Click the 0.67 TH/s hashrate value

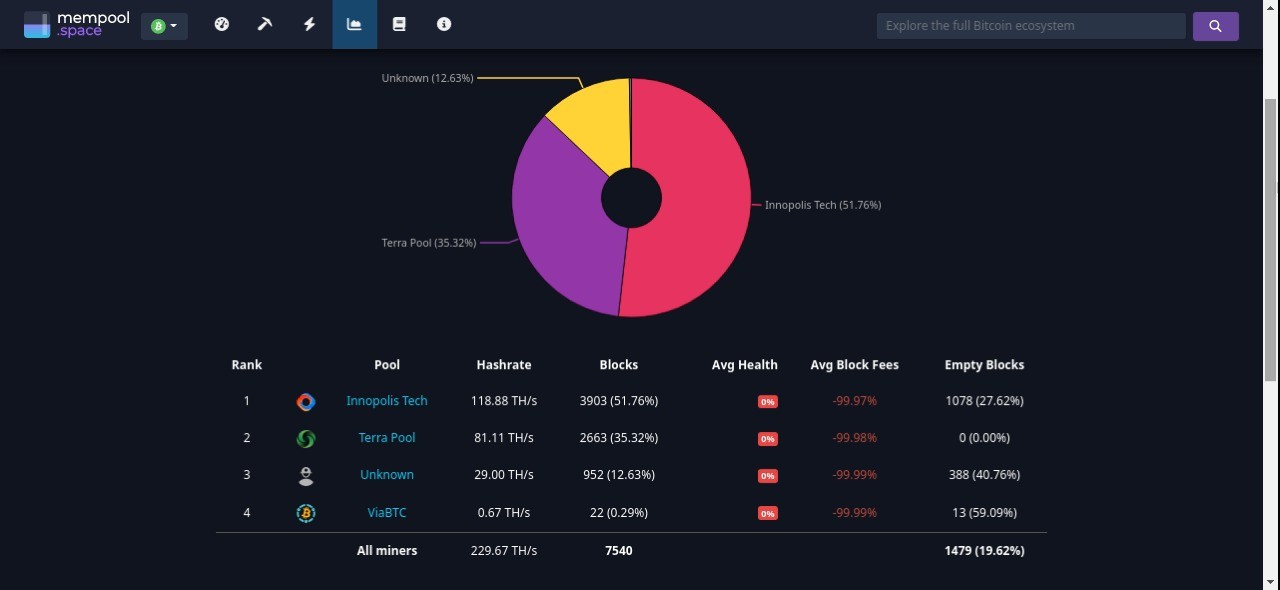(x=504, y=513)
